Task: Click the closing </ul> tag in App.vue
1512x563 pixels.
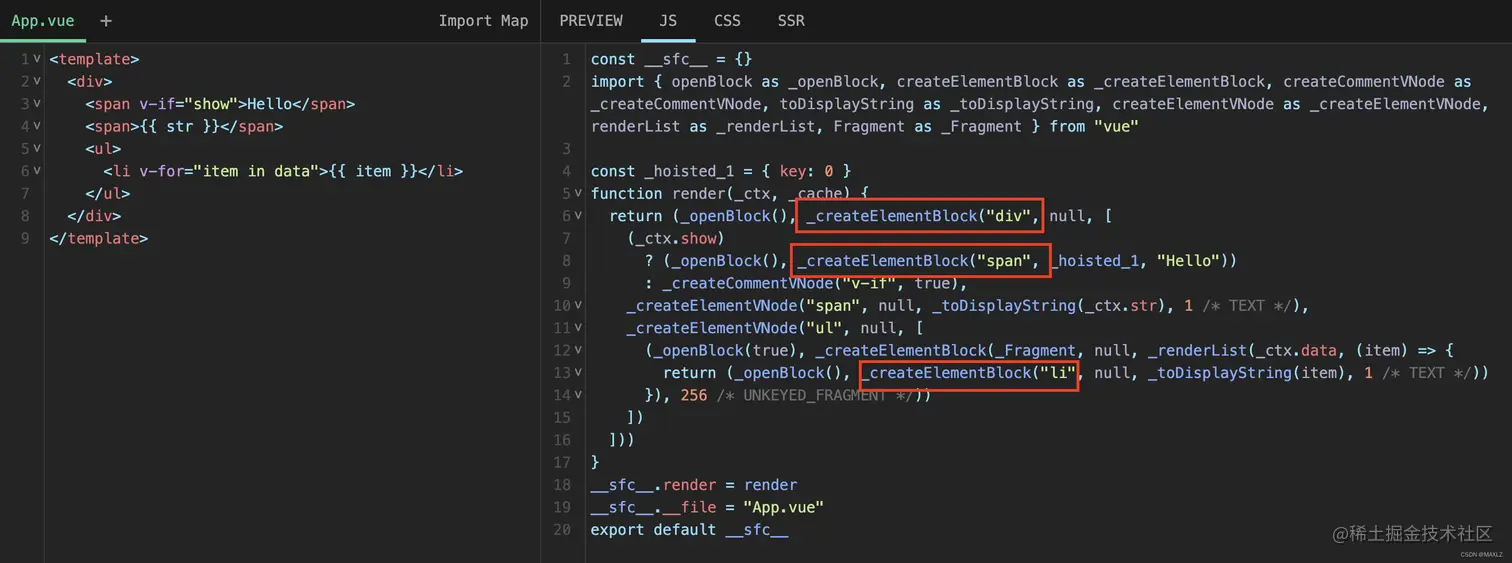Action: pos(108,193)
